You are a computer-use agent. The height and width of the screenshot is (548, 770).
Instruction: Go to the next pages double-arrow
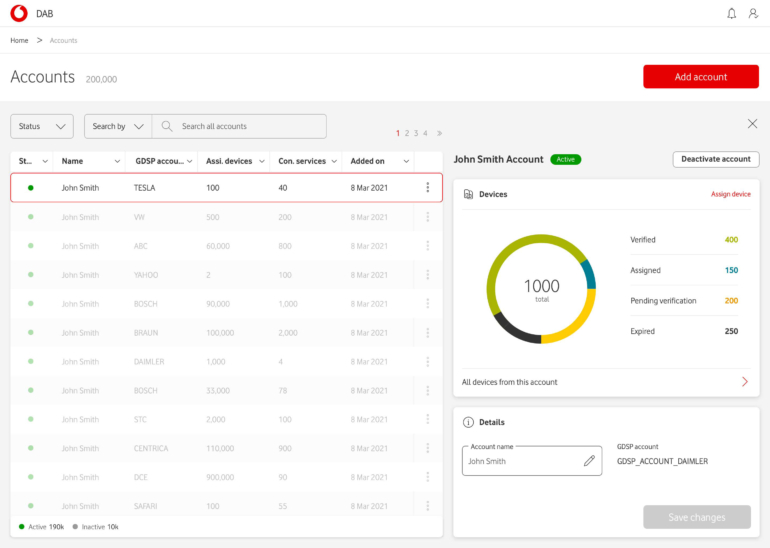[x=439, y=133]
